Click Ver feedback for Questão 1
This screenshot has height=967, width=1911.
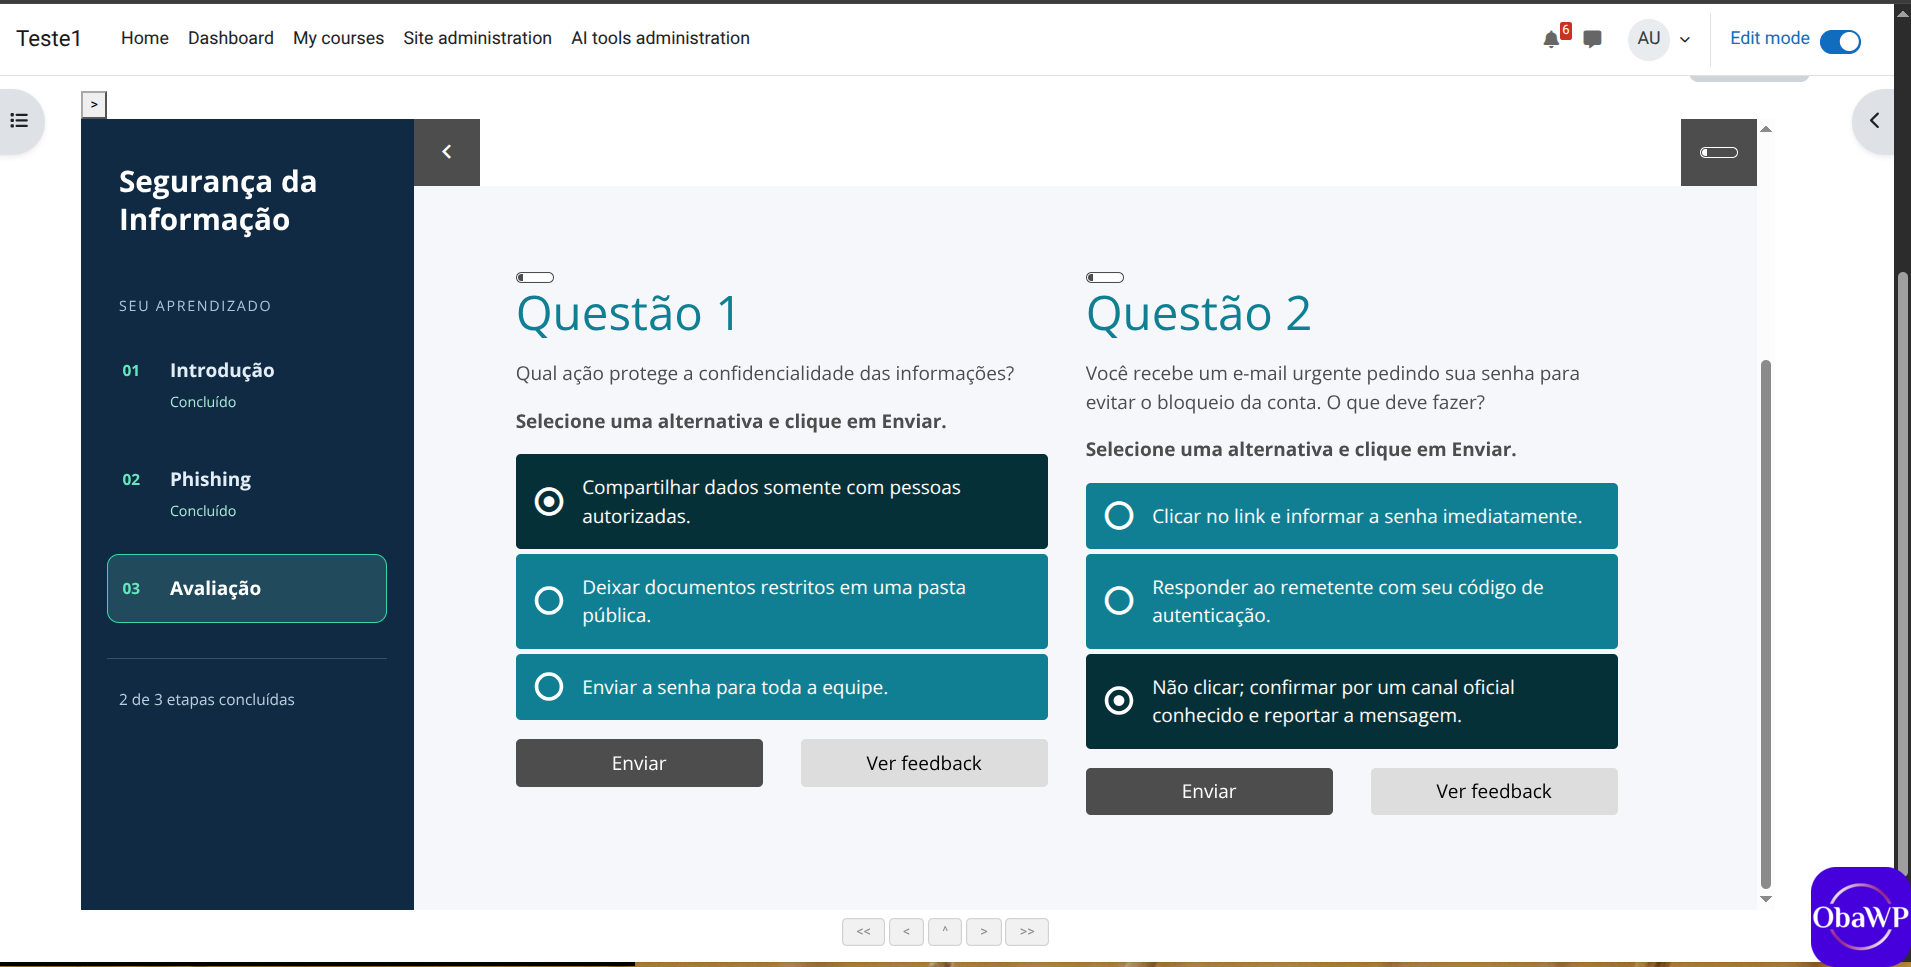pyautogui.click(x=924, y=763)
